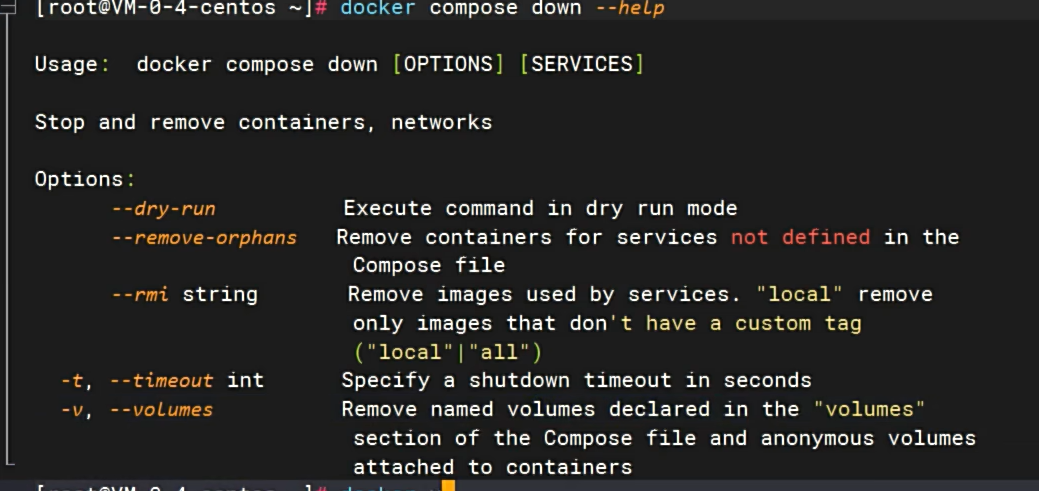Click the '("local"|"all")' values text

coord(448,352)
